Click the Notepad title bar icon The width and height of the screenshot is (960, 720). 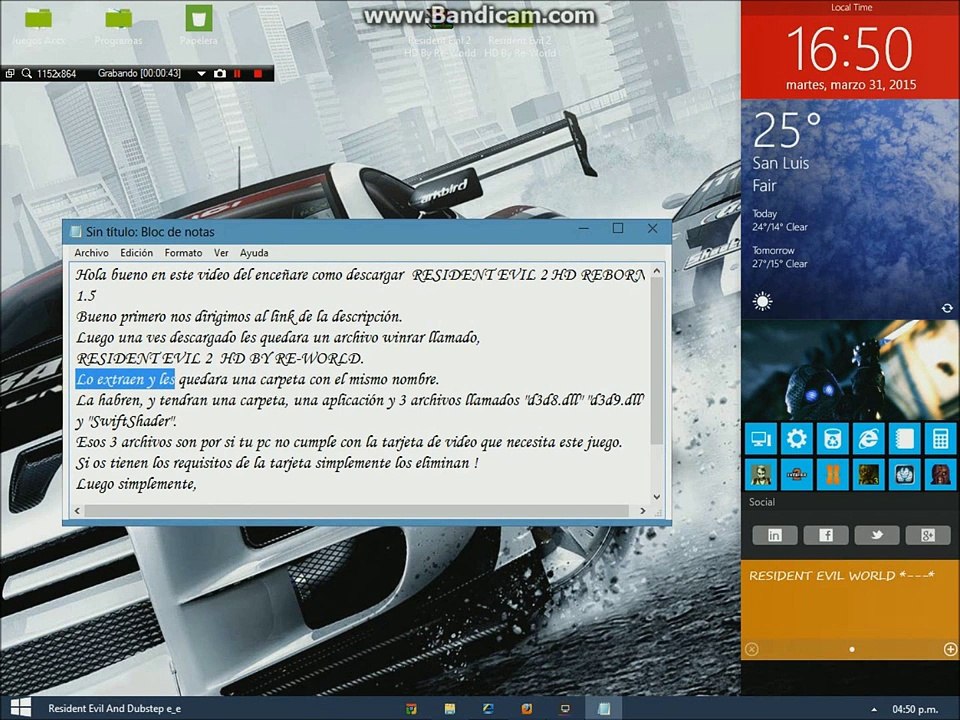(76, 231)
